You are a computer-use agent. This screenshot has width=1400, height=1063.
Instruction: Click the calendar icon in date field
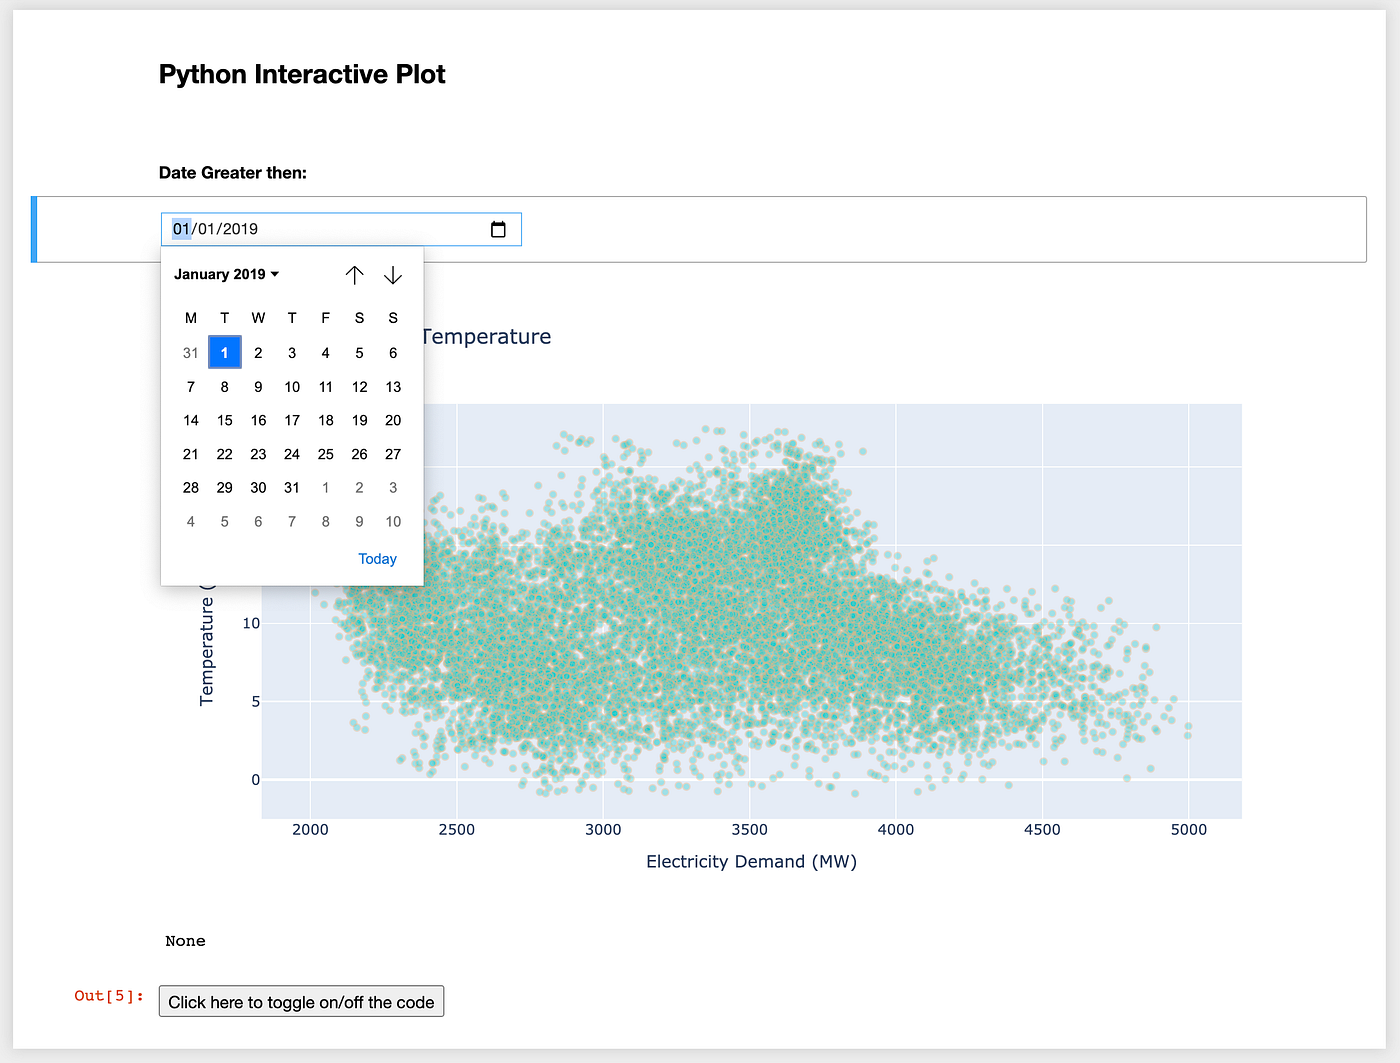pyautogui.click(x=498, y=229)
